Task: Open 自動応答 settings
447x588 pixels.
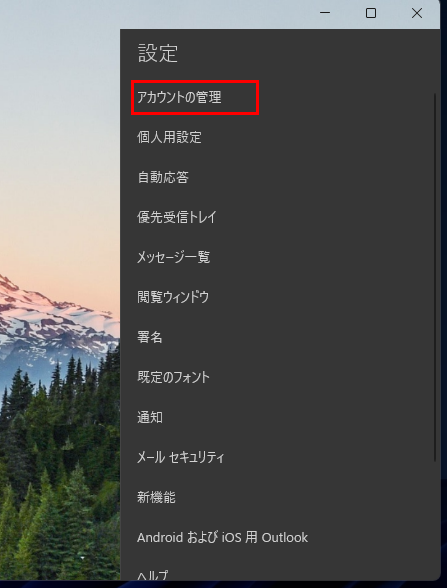Action: [x=163, y=177]
